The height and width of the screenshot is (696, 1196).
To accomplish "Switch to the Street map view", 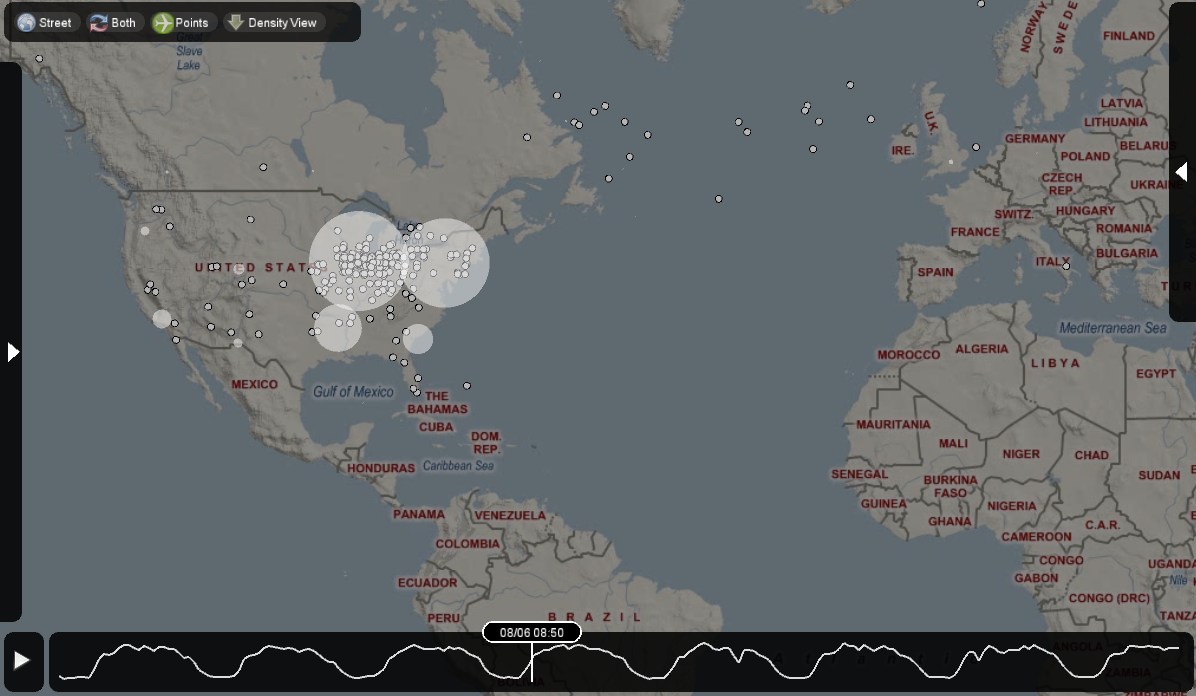I will [x=45, y=23].
